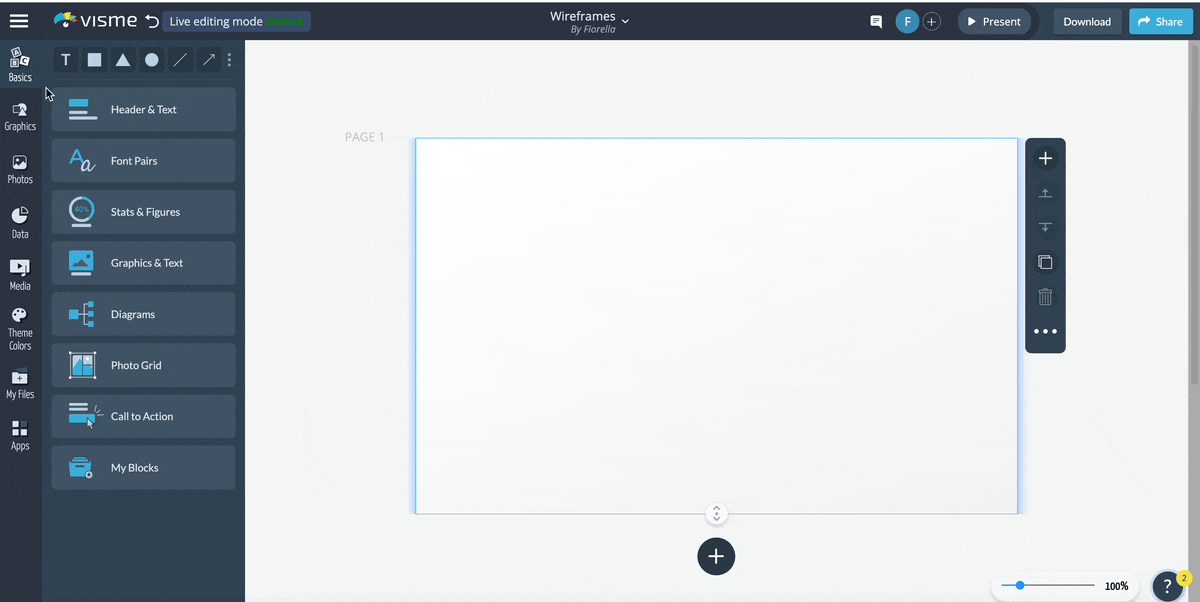1200x602 pixels.
Task: Click the Share button
Action: [x=1160, y=20]
